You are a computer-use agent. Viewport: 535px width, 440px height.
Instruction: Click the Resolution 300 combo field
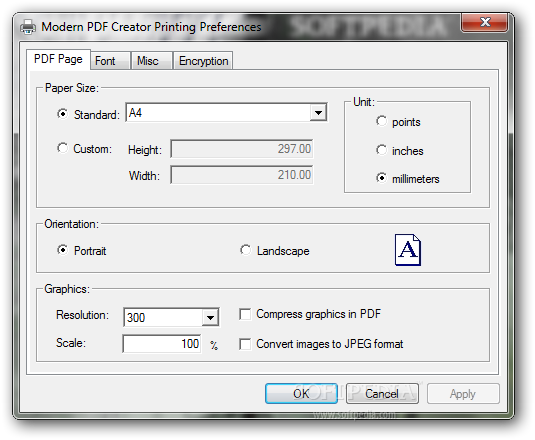[171, 318]
